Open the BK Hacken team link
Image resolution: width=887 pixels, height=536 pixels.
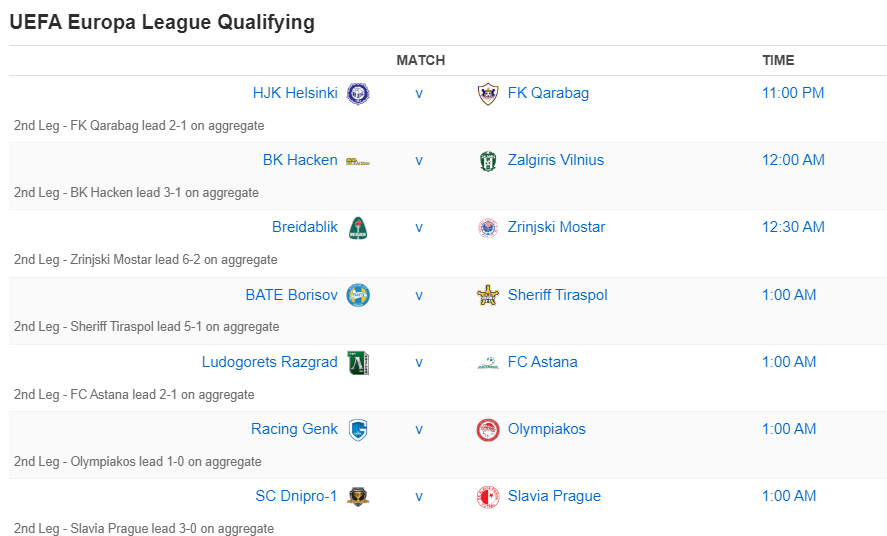click(300, 160)
